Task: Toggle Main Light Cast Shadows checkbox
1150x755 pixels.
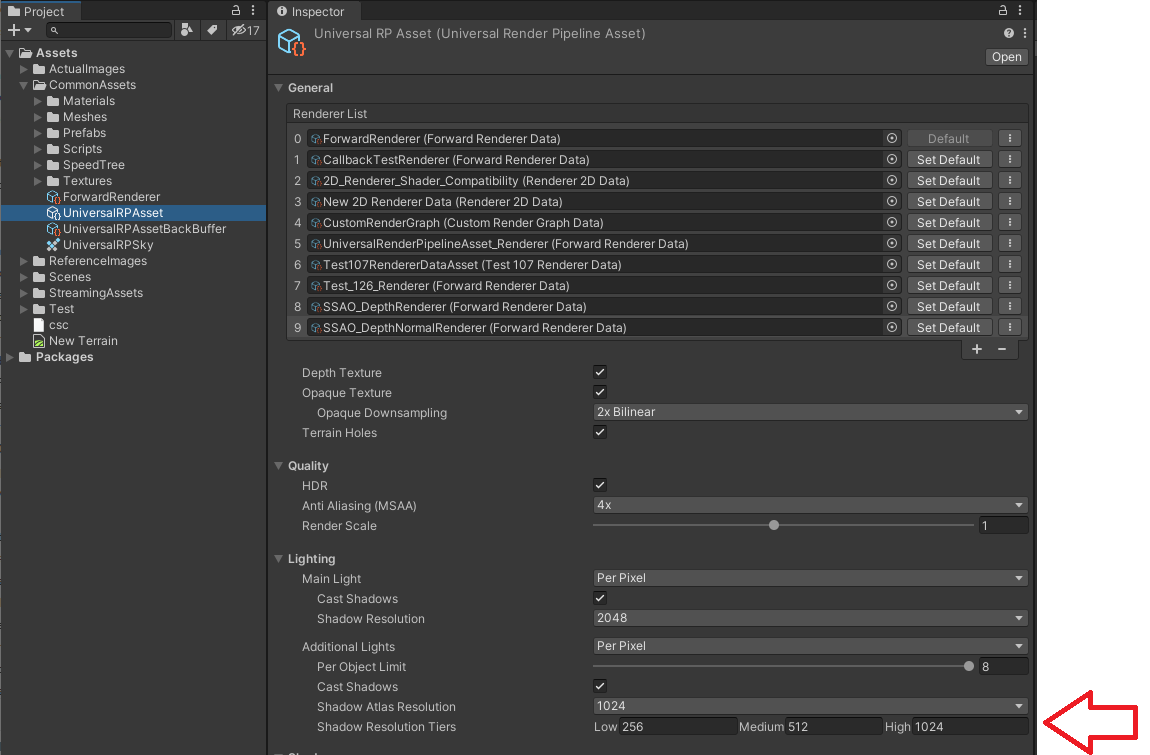Action: pyautogui.click(x=600, y=598)
